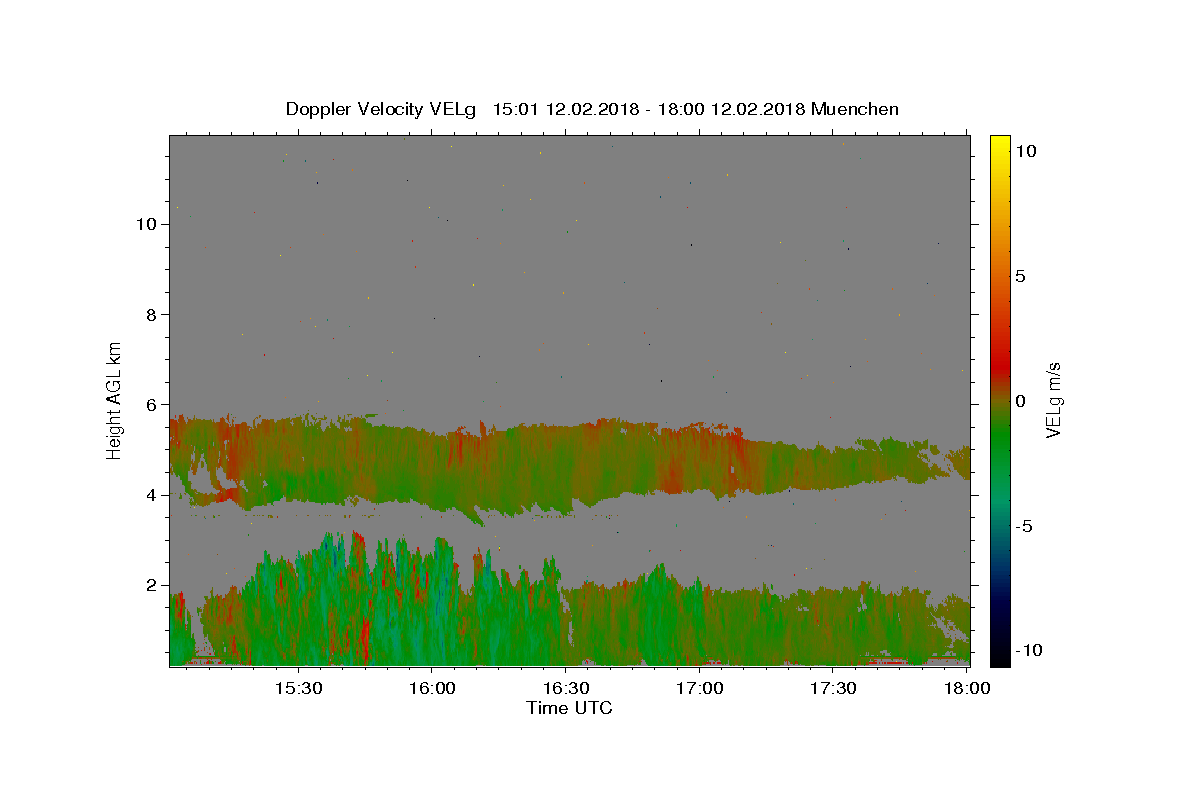1200x800 pixels.
Task: Click the colorbar tick label 0
Action: pos(1020,401)
